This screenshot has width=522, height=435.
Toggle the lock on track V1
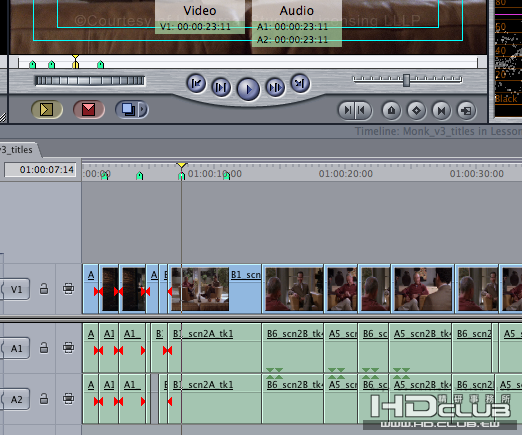44,289
